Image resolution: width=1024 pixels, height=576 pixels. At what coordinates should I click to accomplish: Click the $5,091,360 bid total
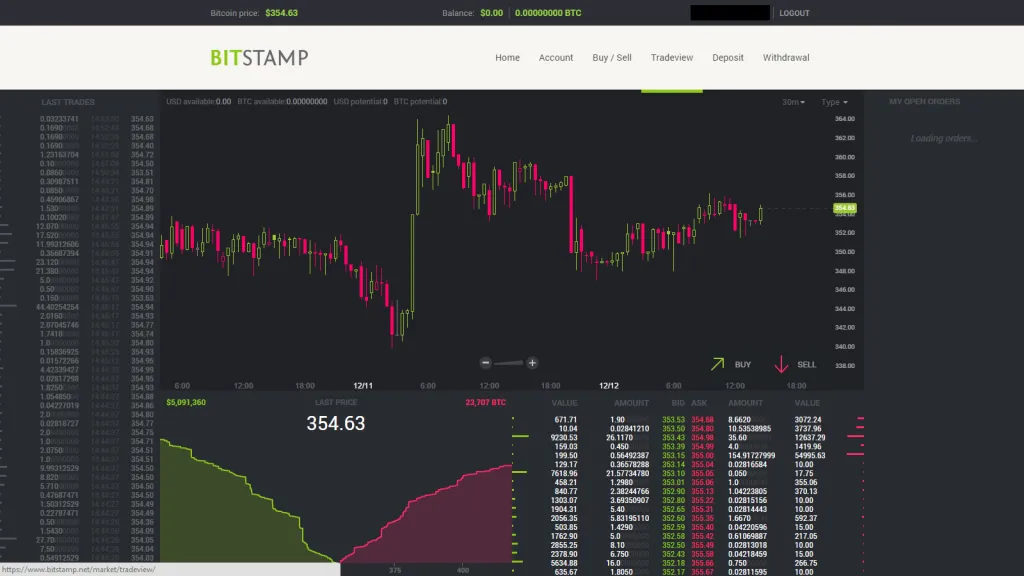click(186, 402)
